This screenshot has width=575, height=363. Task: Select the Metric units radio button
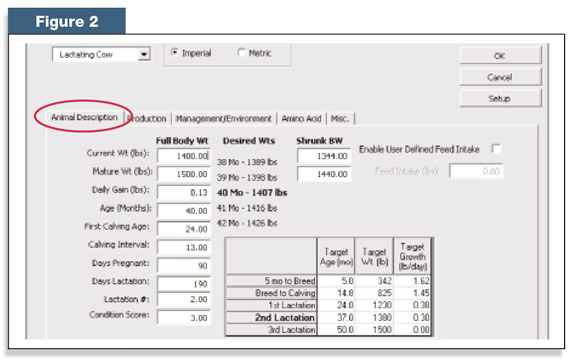241,53
